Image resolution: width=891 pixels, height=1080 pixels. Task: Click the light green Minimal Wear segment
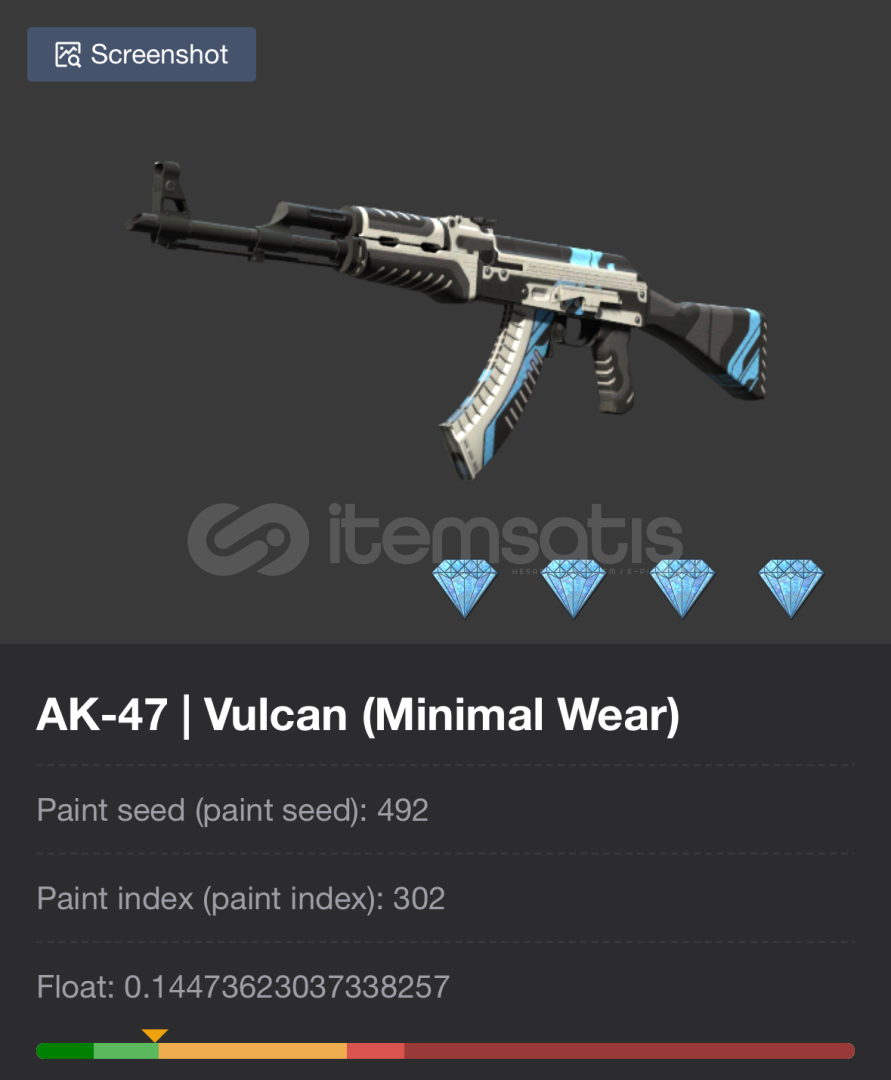(x=126, y=1051)
